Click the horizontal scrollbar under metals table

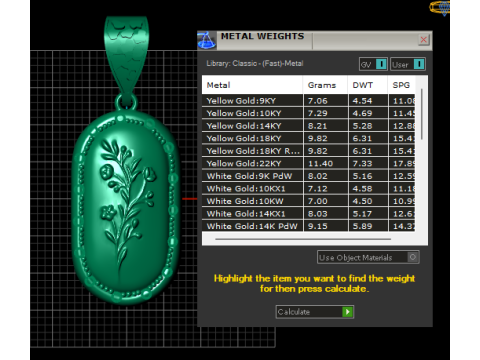click(303, 239)
